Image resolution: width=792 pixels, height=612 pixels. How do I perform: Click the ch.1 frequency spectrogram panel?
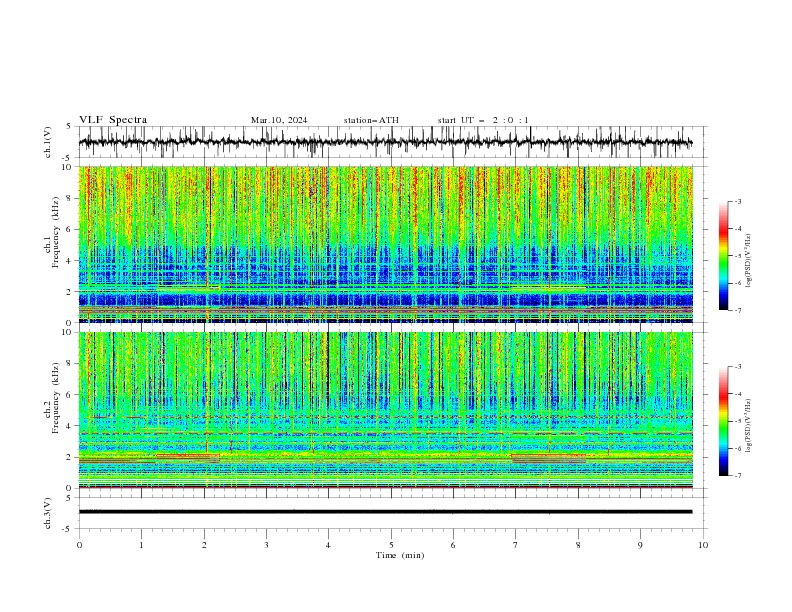click(x=386, y=244)
